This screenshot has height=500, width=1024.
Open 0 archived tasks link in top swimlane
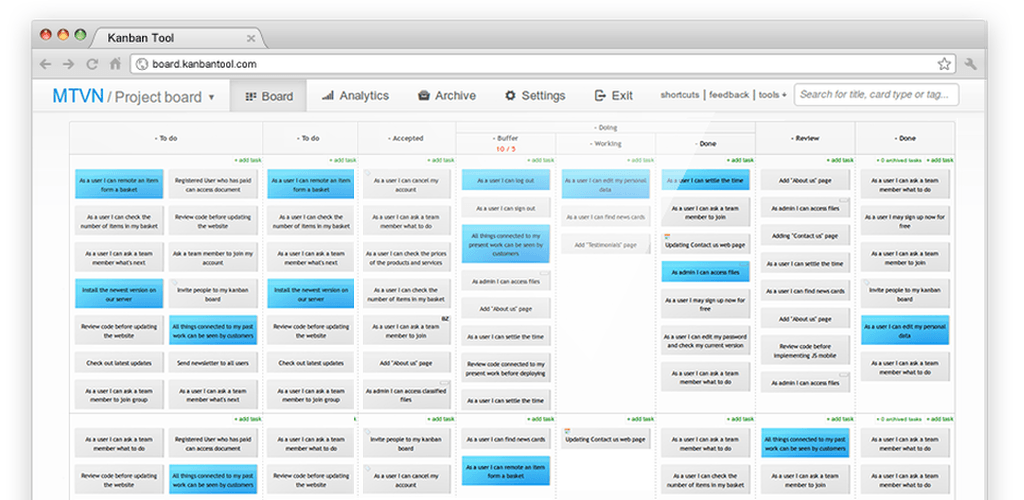(900, 160)
